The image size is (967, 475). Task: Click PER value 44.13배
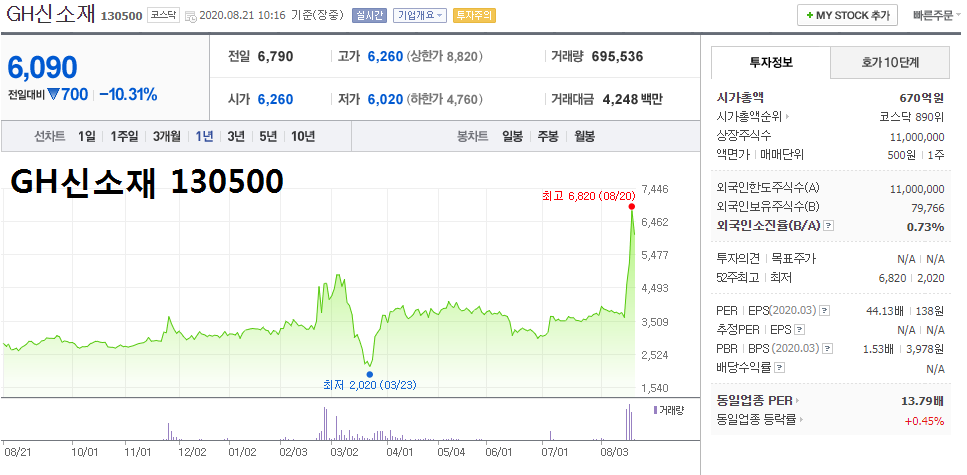(x=883, y=310)
